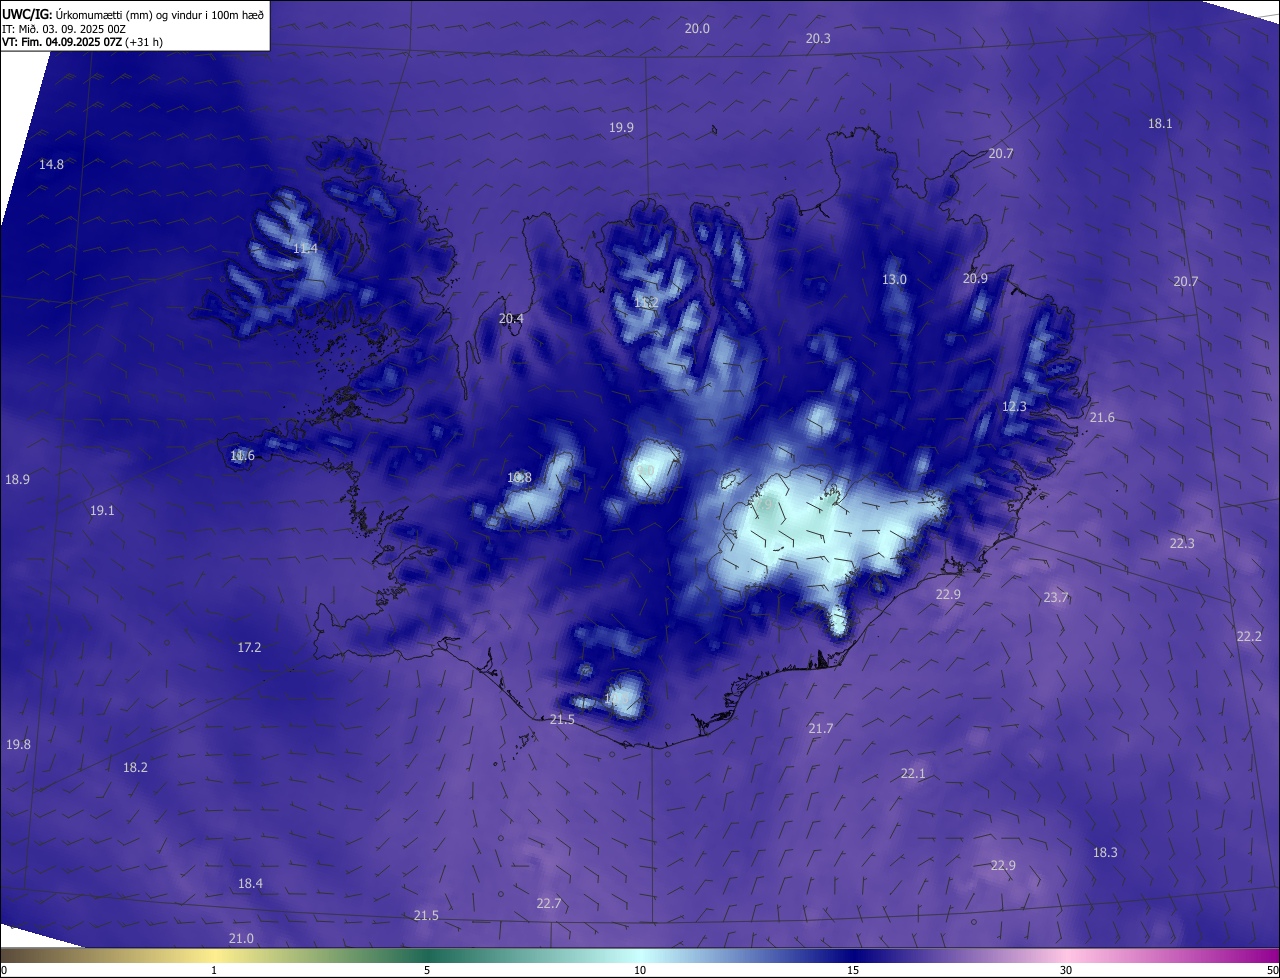
Task: Click the 21.7 value on the map
Action: (821, 728)
